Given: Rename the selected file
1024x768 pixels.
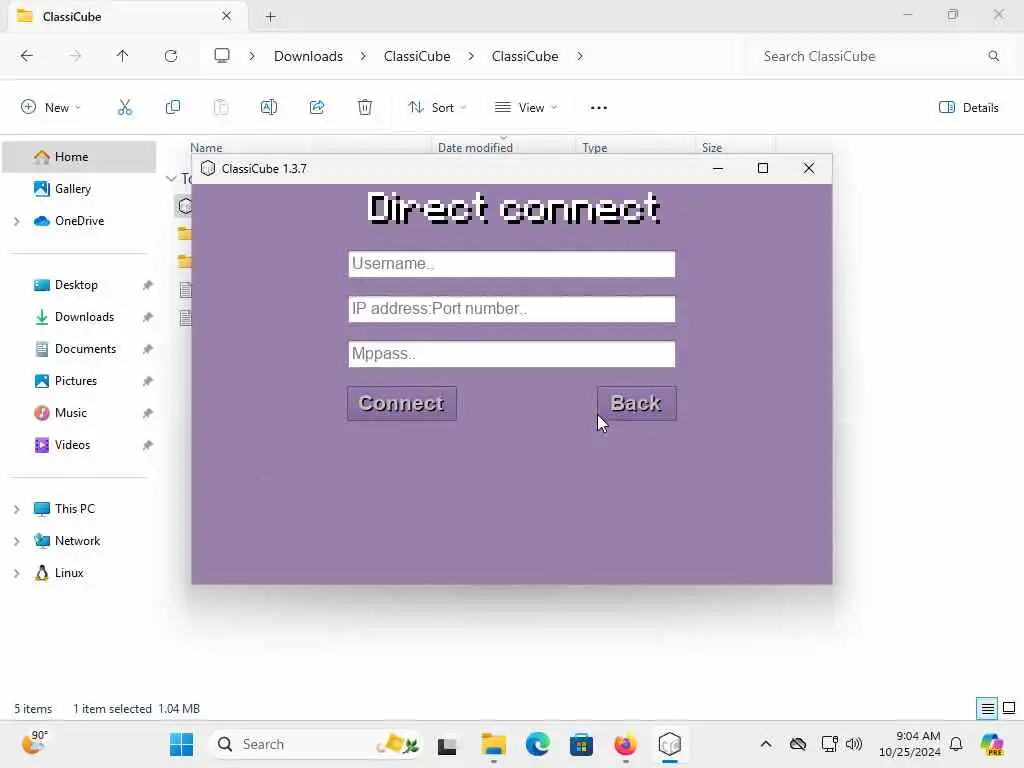Looking at the screenshot, I should [x=269, y=108].
